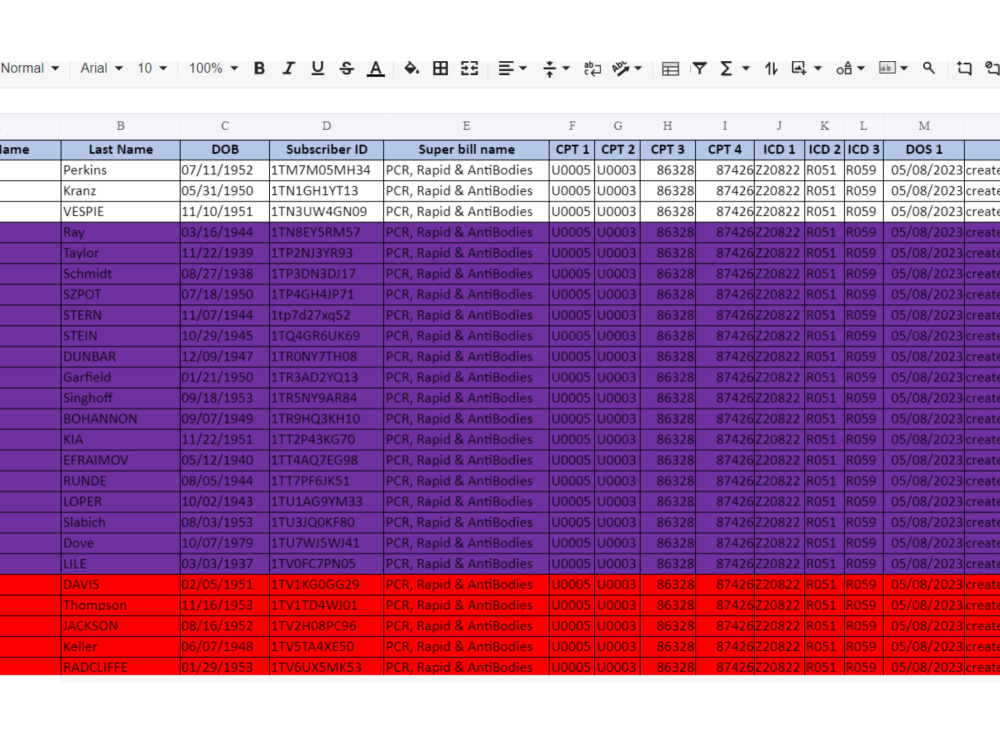Image resolution: width=1000 pixels, height=750 pixels.
Task: Open the Normal style dropdown
Action: click(x=30, y=68)
